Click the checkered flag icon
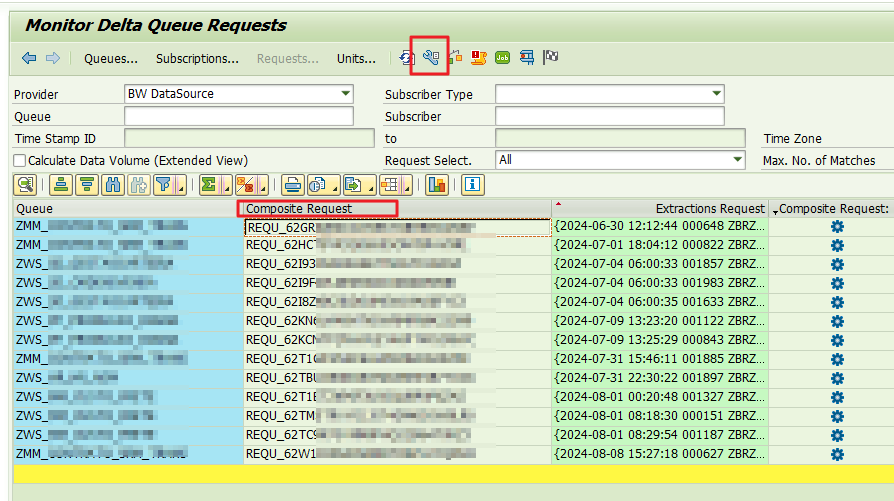 (551, 57)
